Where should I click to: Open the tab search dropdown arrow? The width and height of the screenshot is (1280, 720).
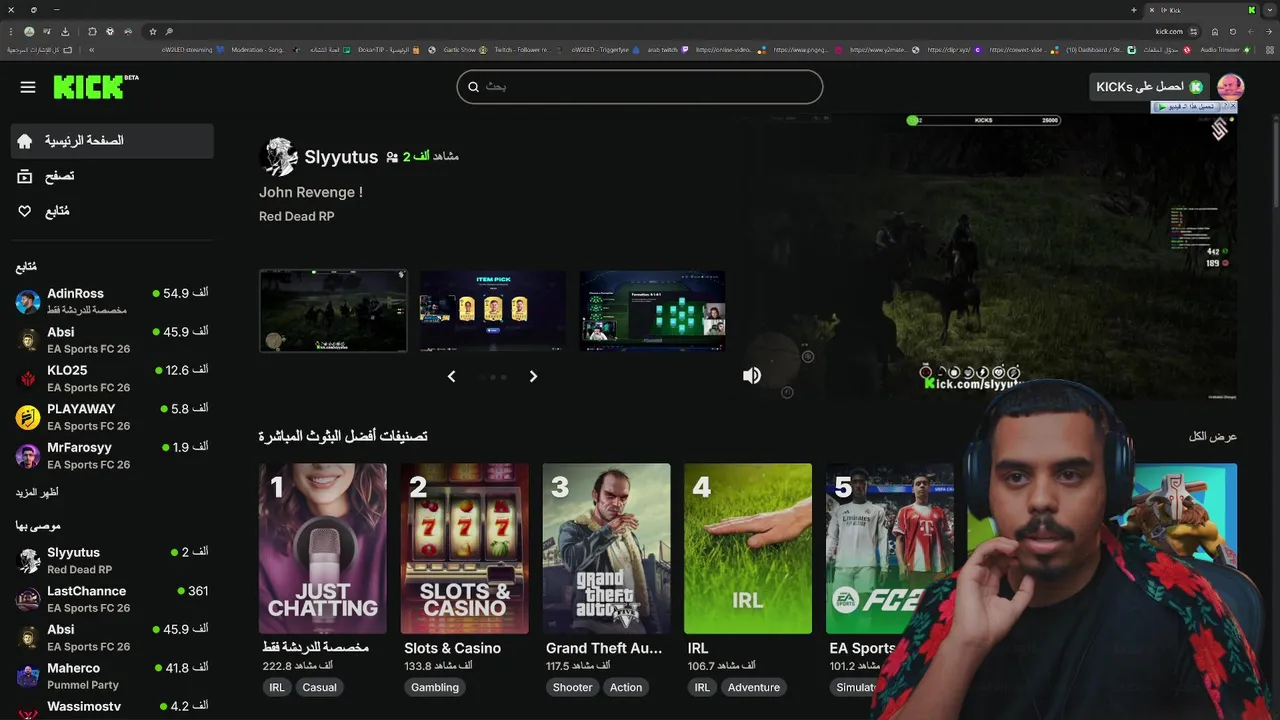(1269, 10)
